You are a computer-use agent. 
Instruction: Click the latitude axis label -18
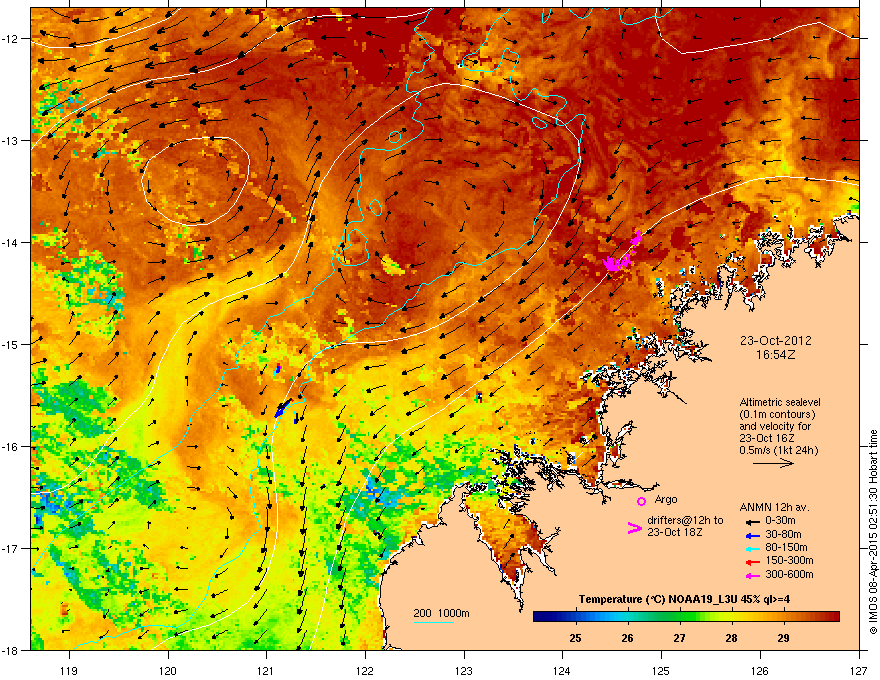point(10,650)
